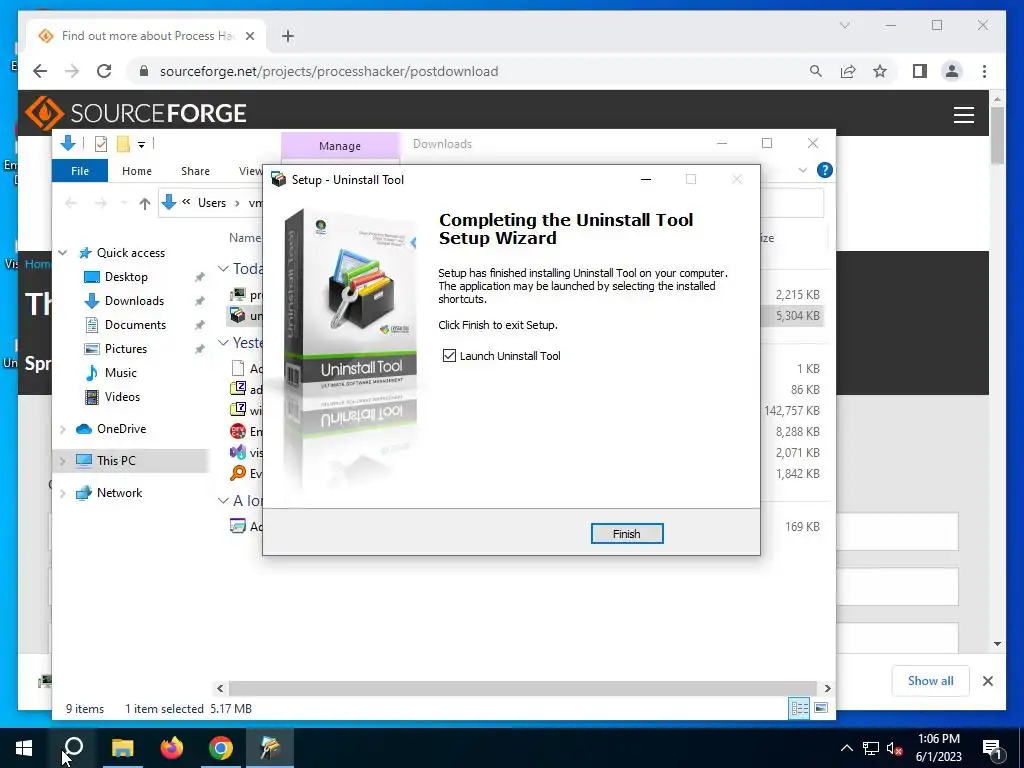Screen dimensions: 1024x768
Task: Select Music in navigation pane
Action: [120, 373]
